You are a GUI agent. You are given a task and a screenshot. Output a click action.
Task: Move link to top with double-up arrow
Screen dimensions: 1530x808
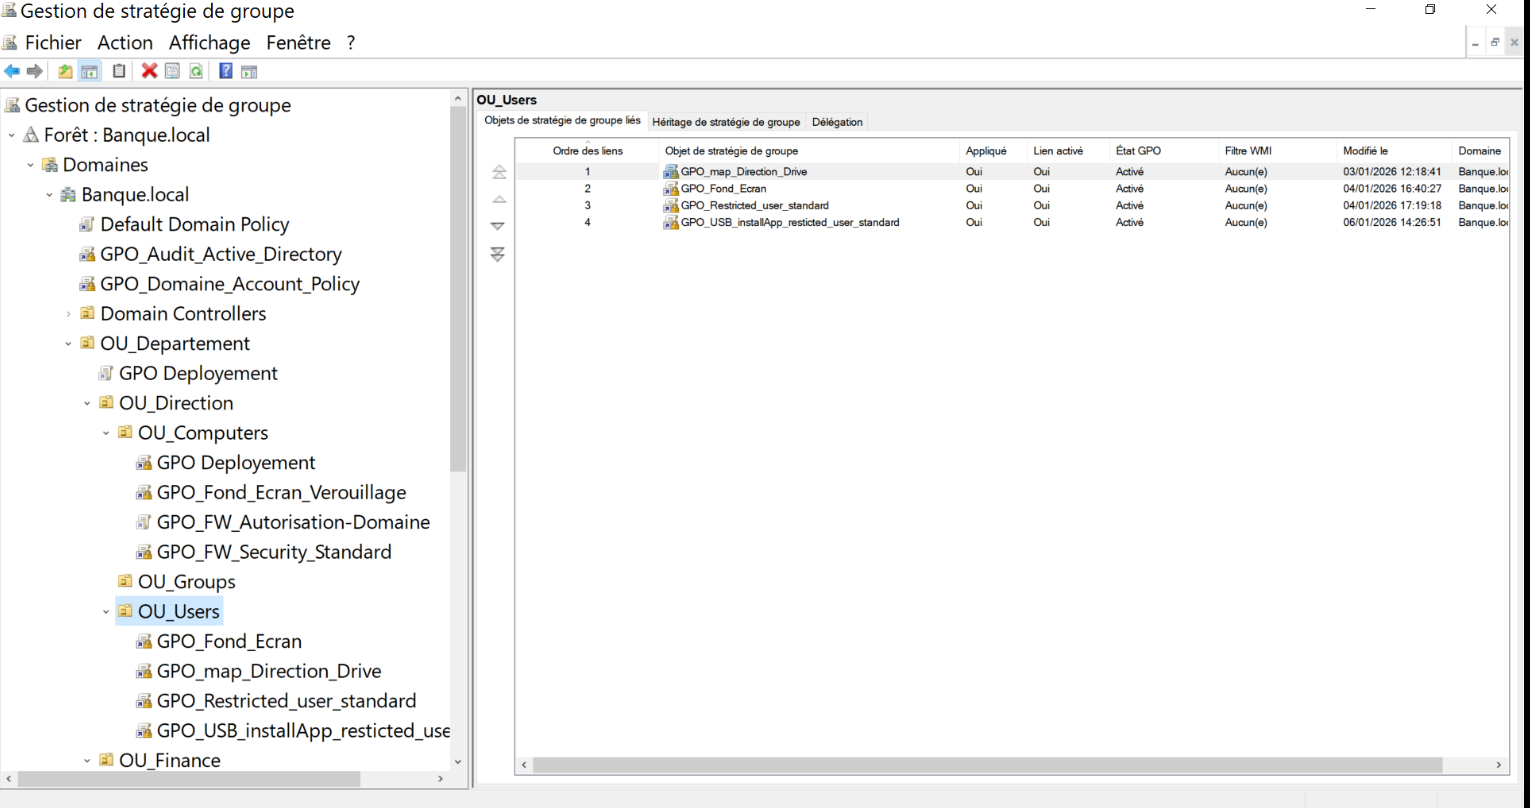(x=498, y=172)
